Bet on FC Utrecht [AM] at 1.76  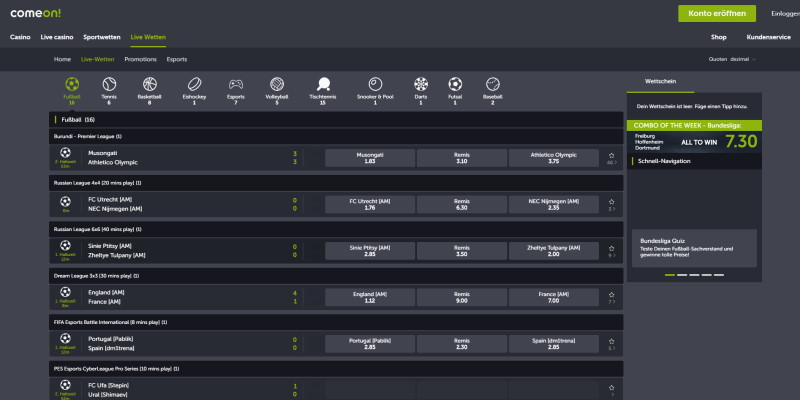coord(370,204)
